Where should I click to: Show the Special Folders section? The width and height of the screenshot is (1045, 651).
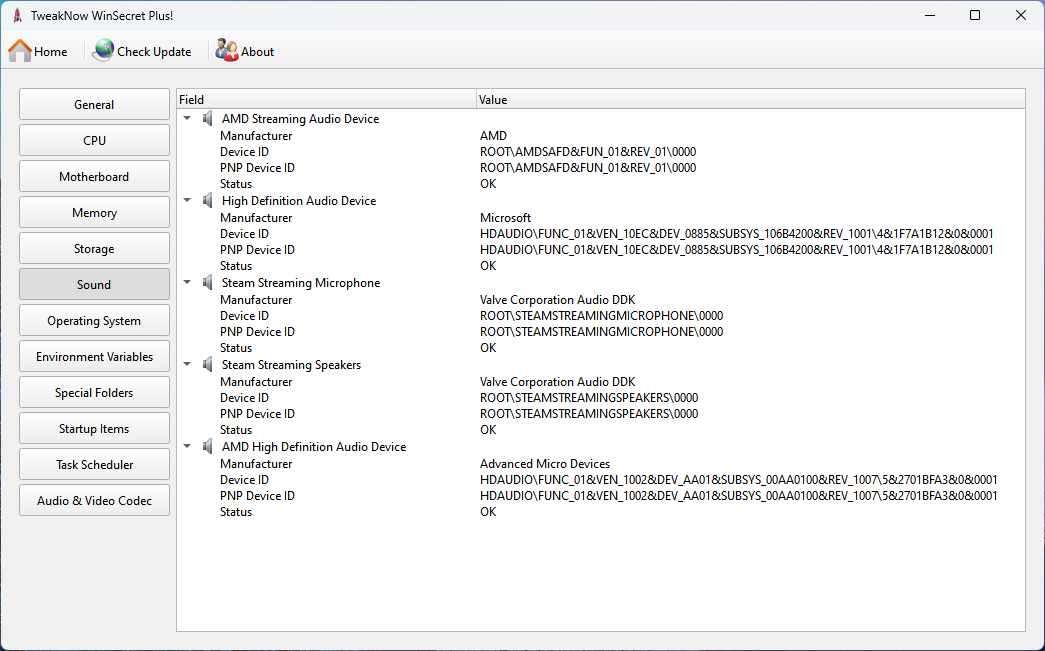click(94, 392)
